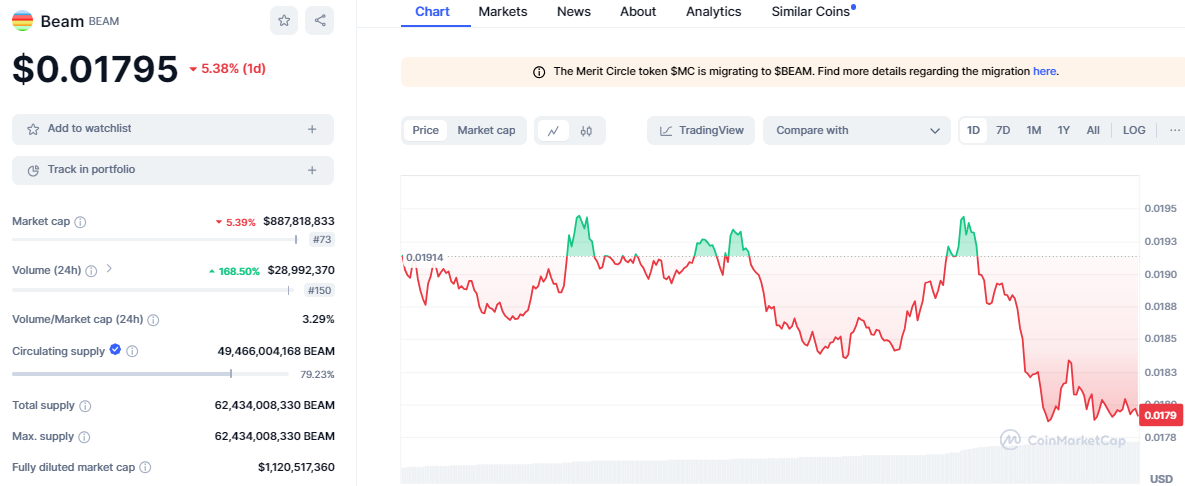
Task: Click the Circulating supply verified badge
Action: pos(116,349)
